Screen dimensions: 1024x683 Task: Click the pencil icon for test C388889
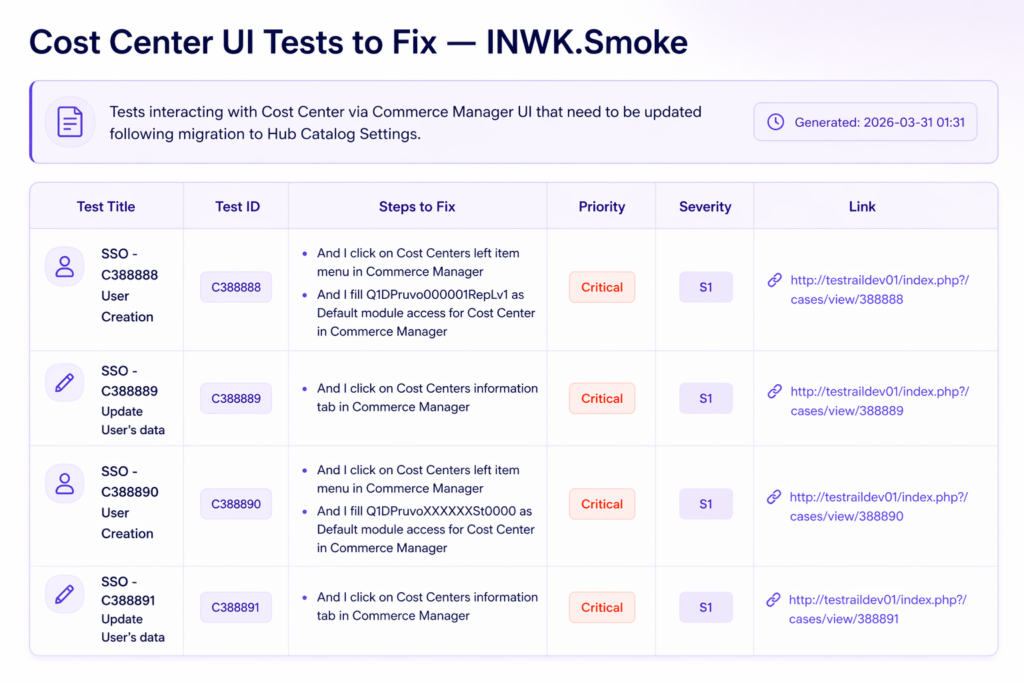point(65,382)
